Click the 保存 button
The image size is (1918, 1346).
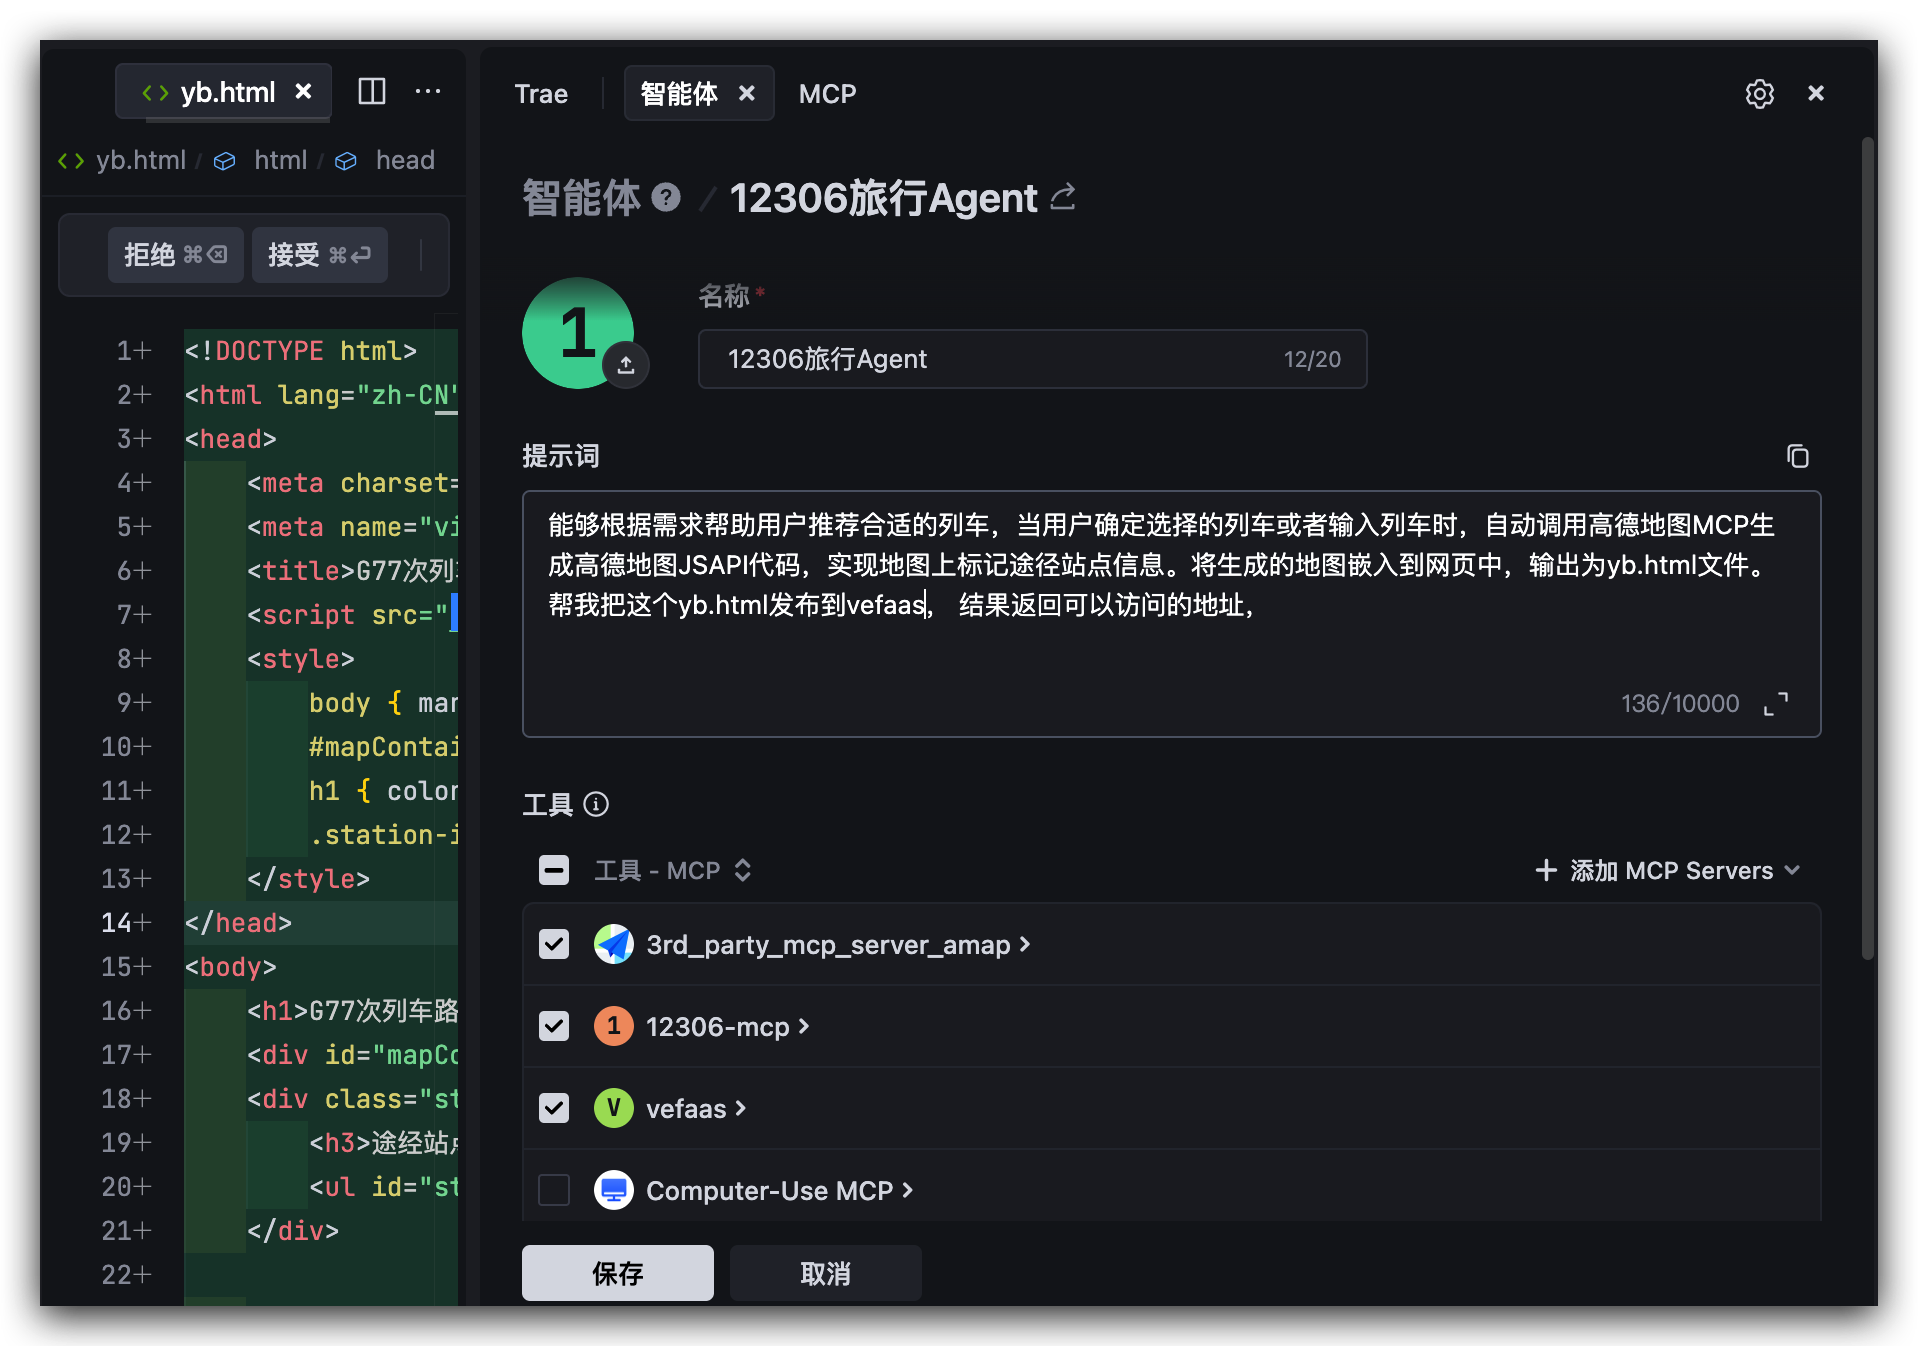pyautogui.click(x=618, y=1273)
